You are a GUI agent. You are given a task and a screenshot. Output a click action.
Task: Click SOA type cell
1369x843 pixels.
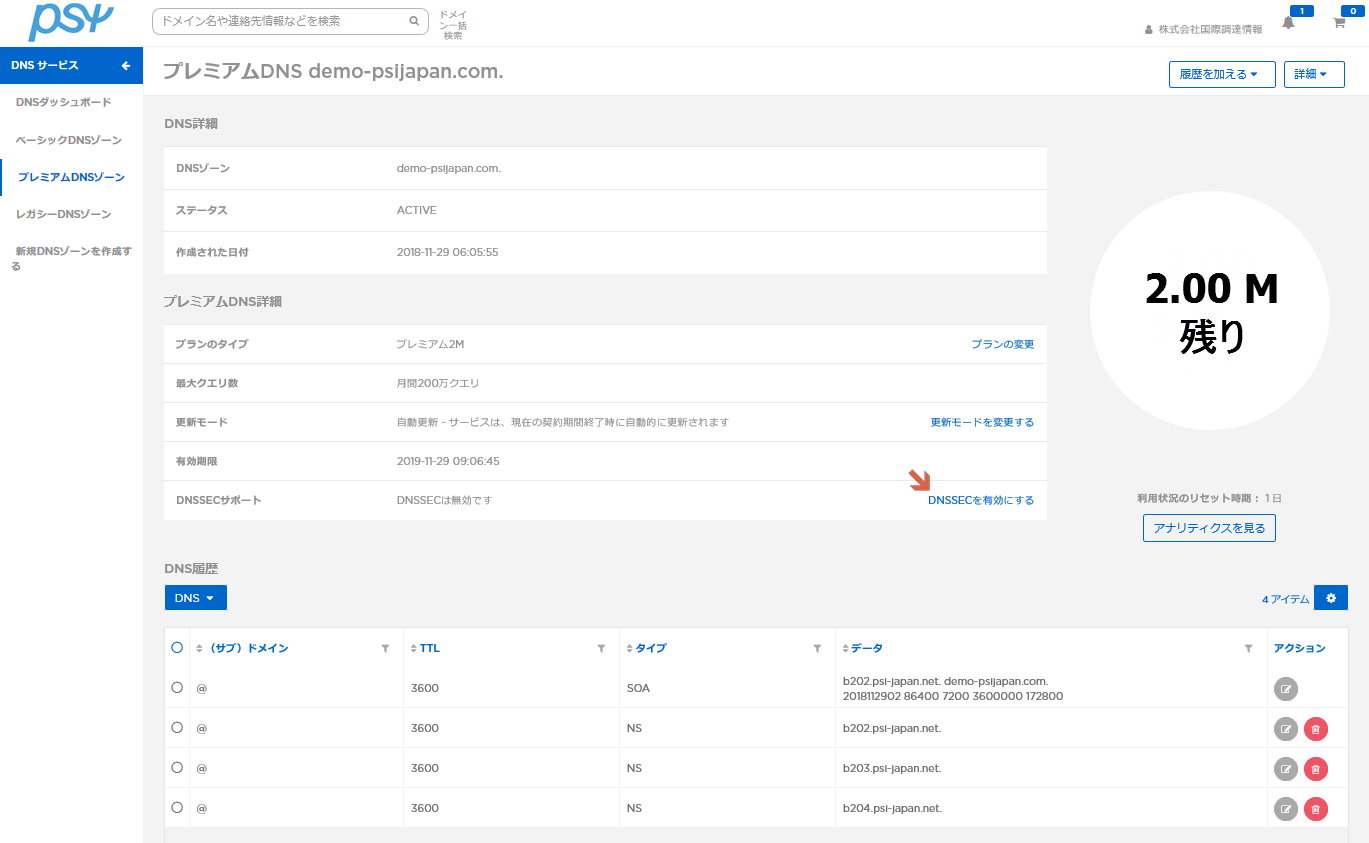point(638,689)
